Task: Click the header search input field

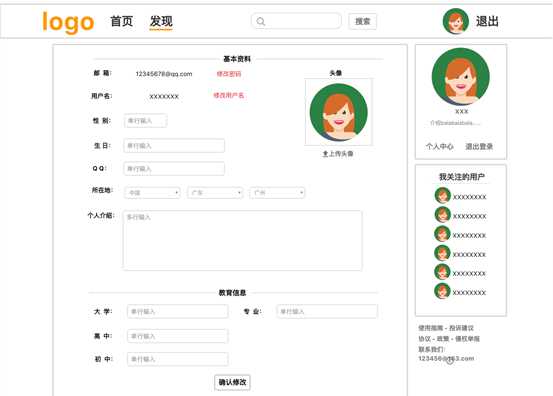Action: (x=296, y=21)
